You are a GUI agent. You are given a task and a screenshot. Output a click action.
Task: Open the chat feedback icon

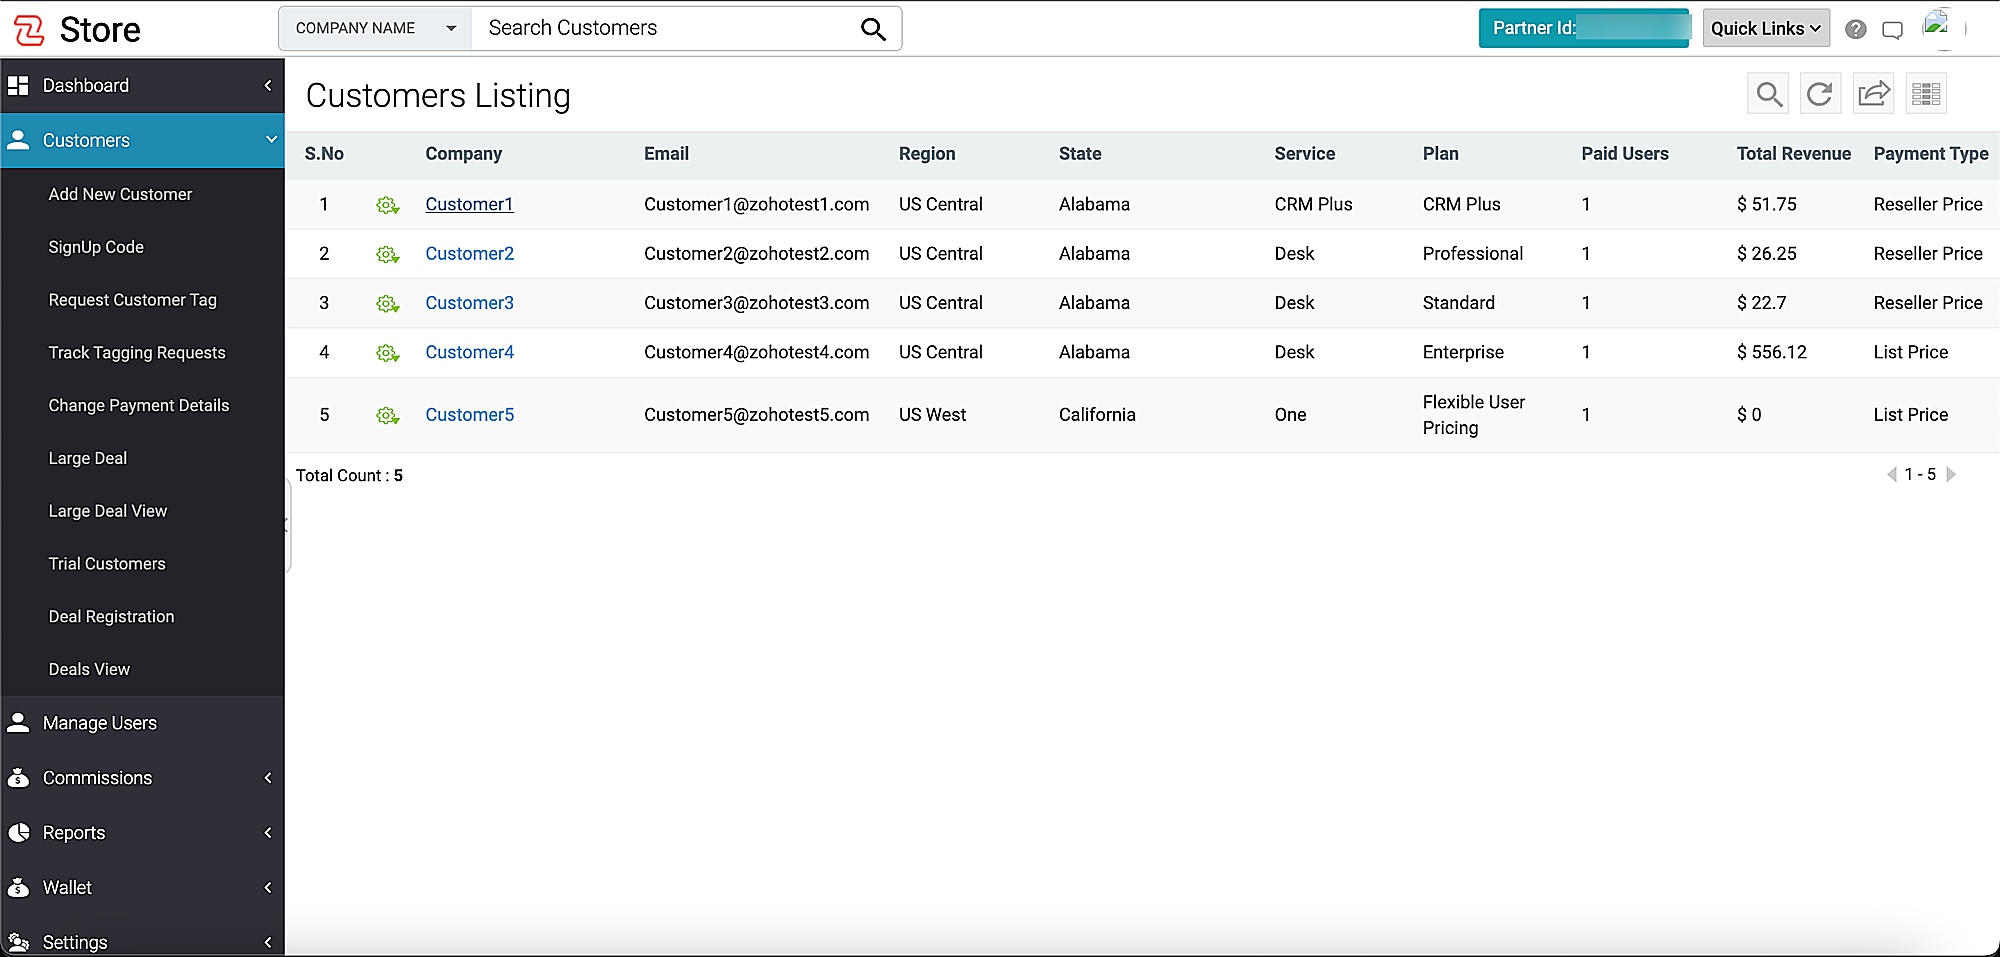pyautogui.click(x=1892, y=30)
